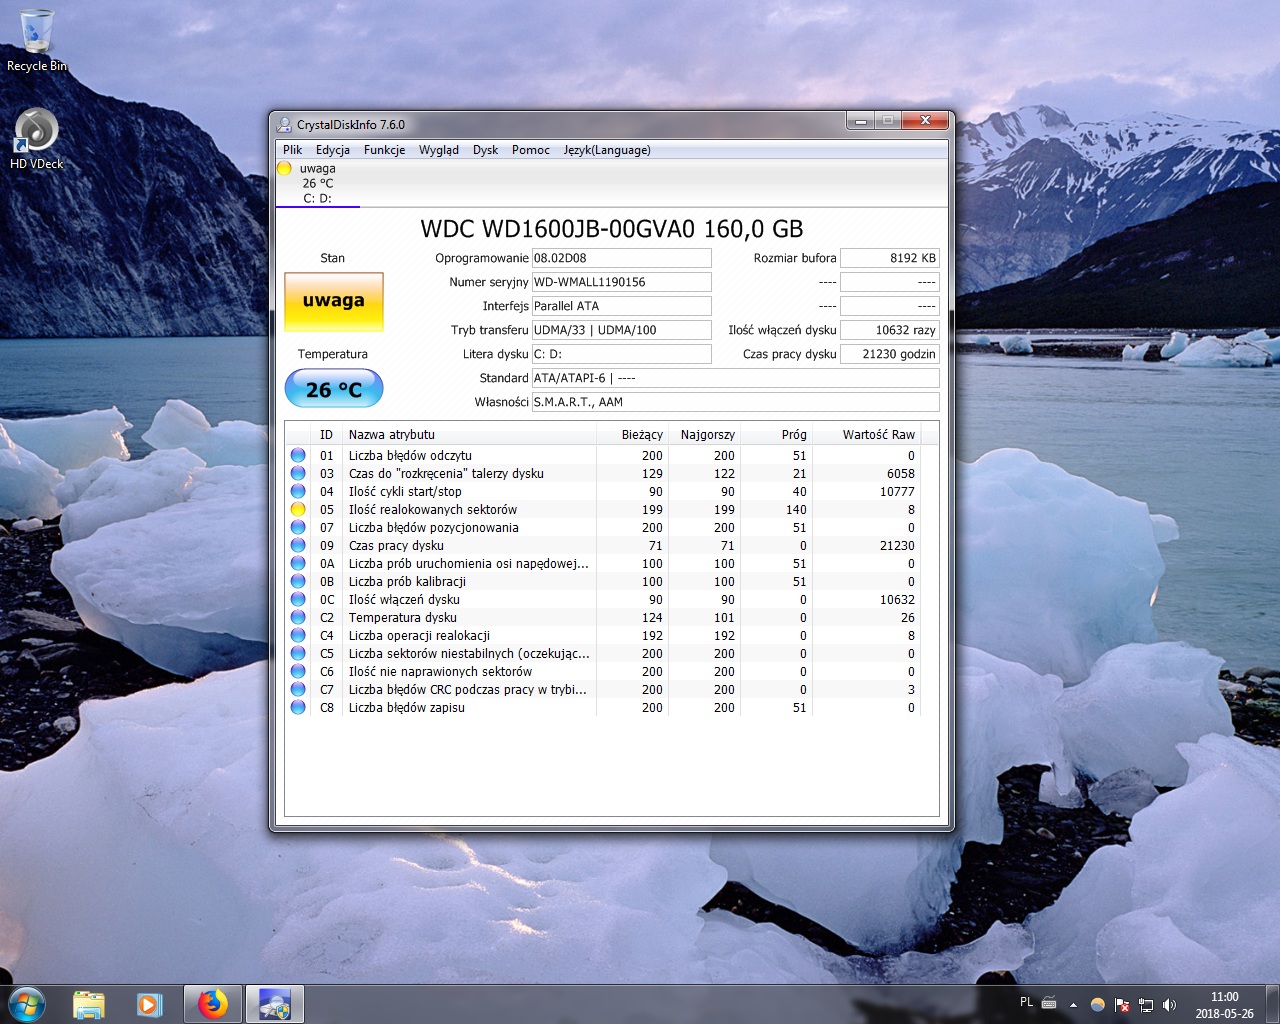
Task: Click the volume speaker tray icon
Action: [1169, 1004]
